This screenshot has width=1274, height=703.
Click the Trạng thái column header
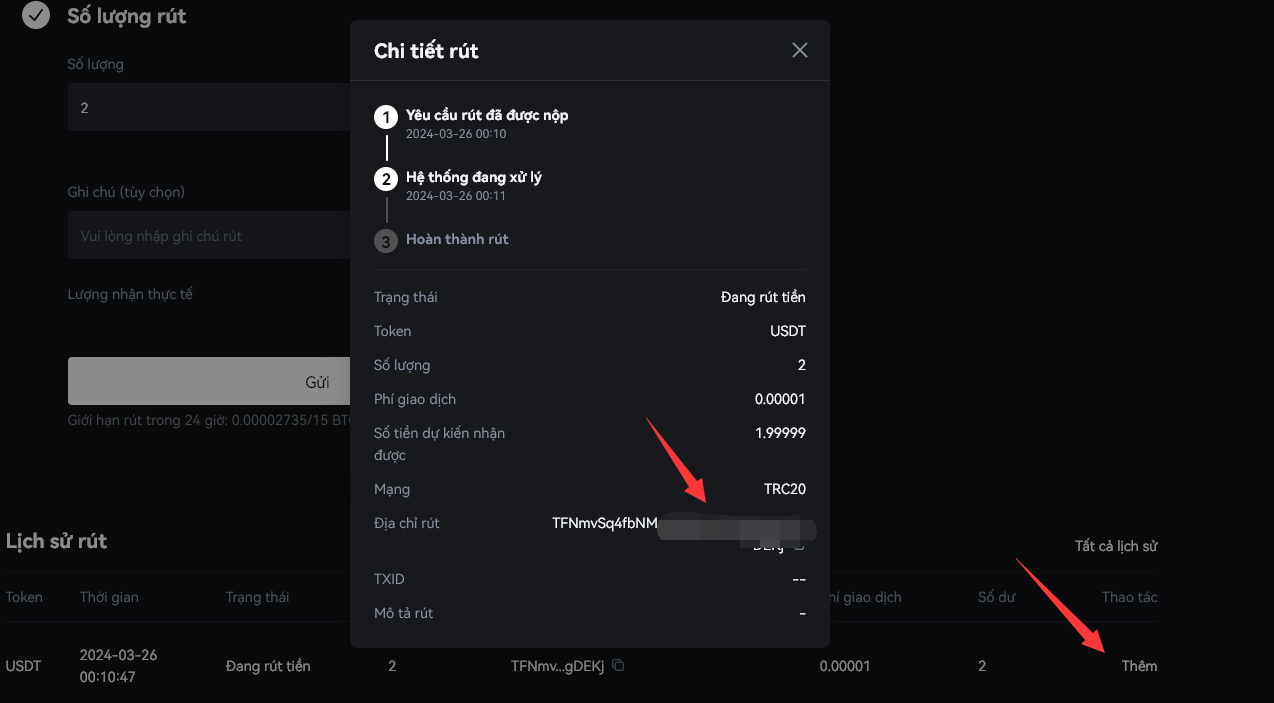tap(257, 597)
